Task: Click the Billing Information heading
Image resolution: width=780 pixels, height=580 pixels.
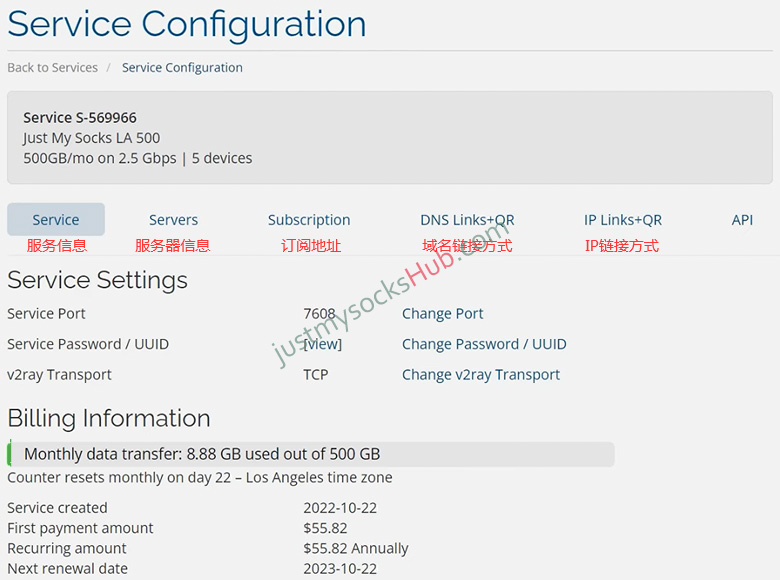Action: point(109,418)
